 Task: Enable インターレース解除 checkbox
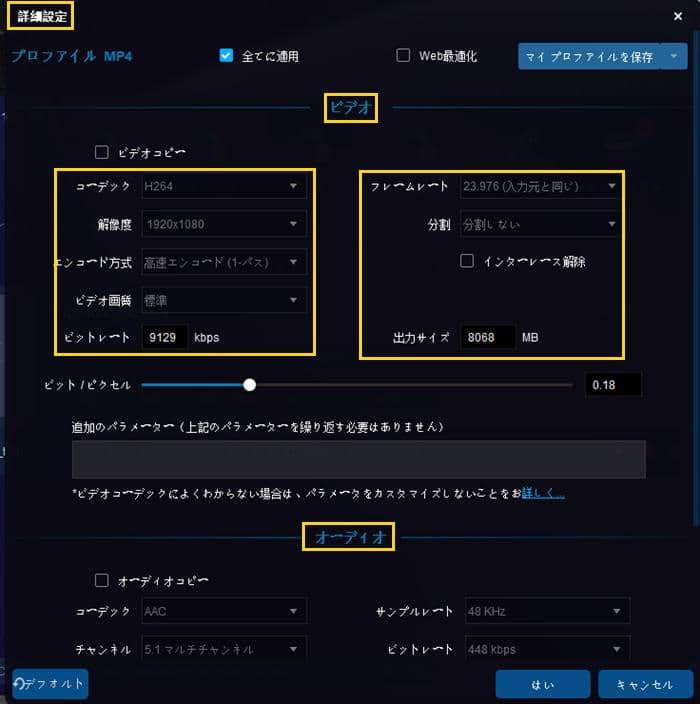coord(467,261)
